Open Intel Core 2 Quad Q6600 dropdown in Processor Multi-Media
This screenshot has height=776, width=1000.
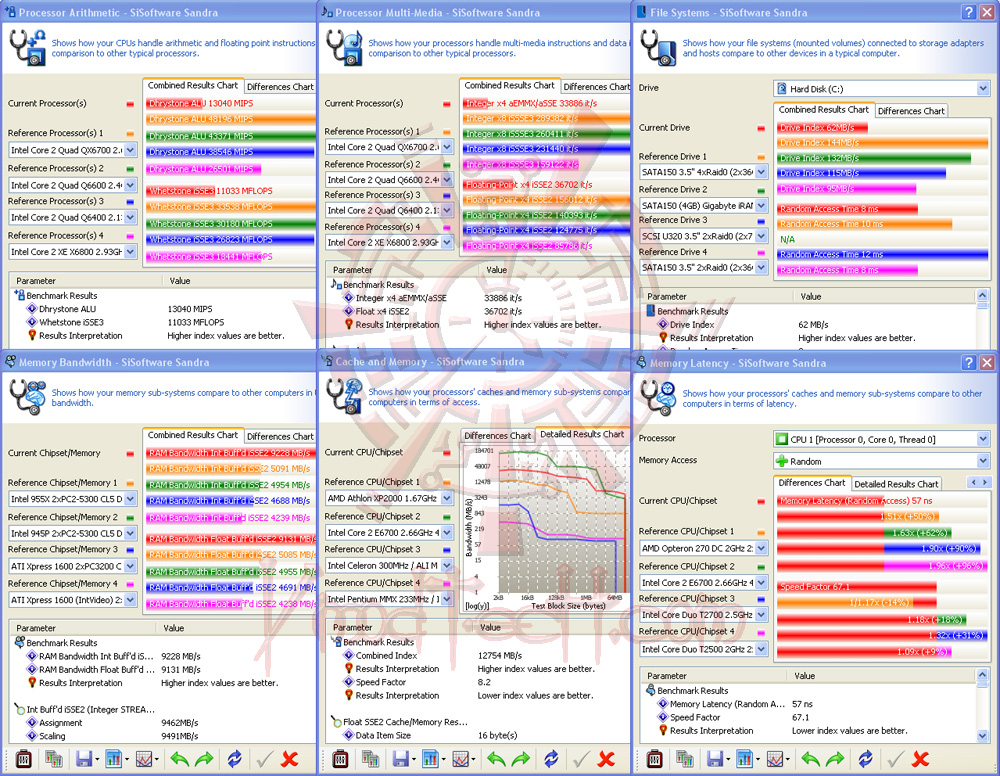[447, 180]
